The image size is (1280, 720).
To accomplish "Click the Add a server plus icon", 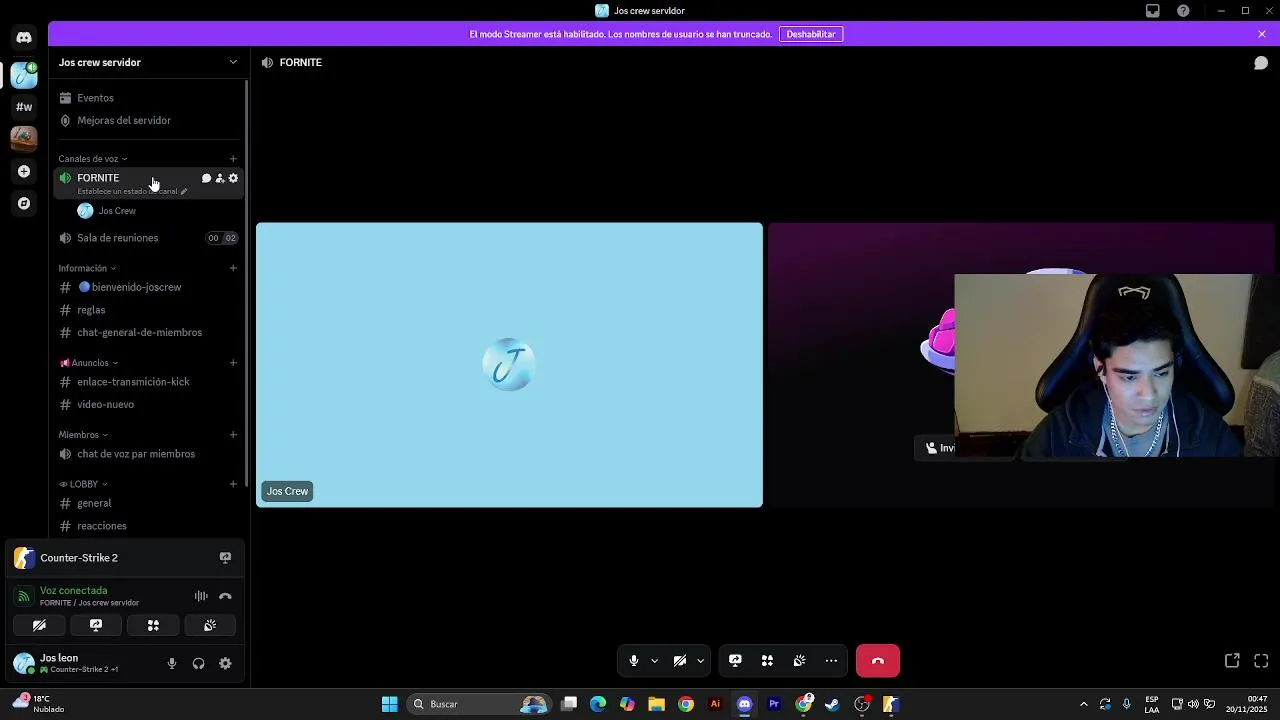I will click(x=24, y=171).
